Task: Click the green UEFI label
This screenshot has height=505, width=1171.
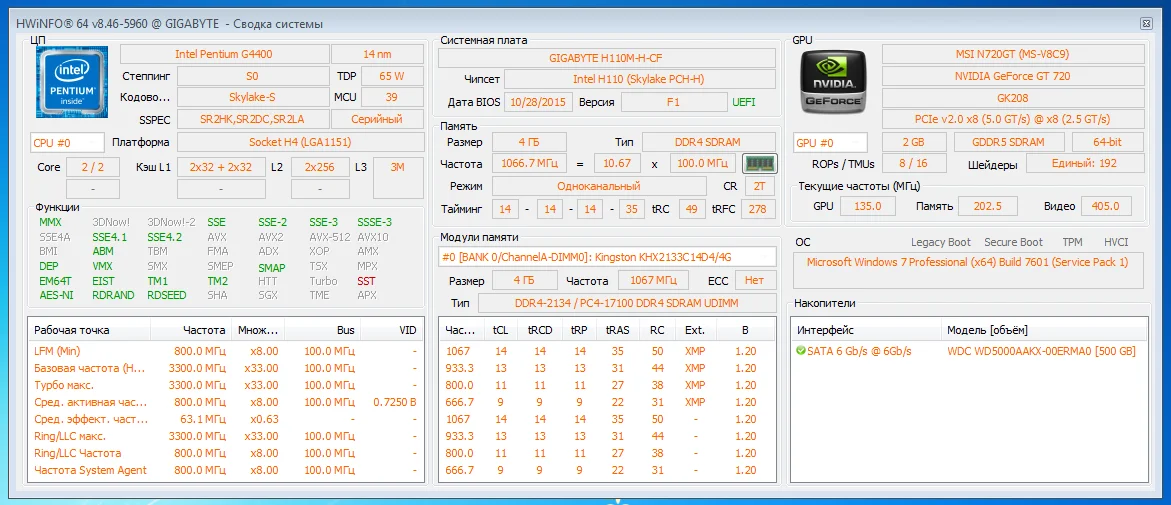Action: (x=744, y=102)
